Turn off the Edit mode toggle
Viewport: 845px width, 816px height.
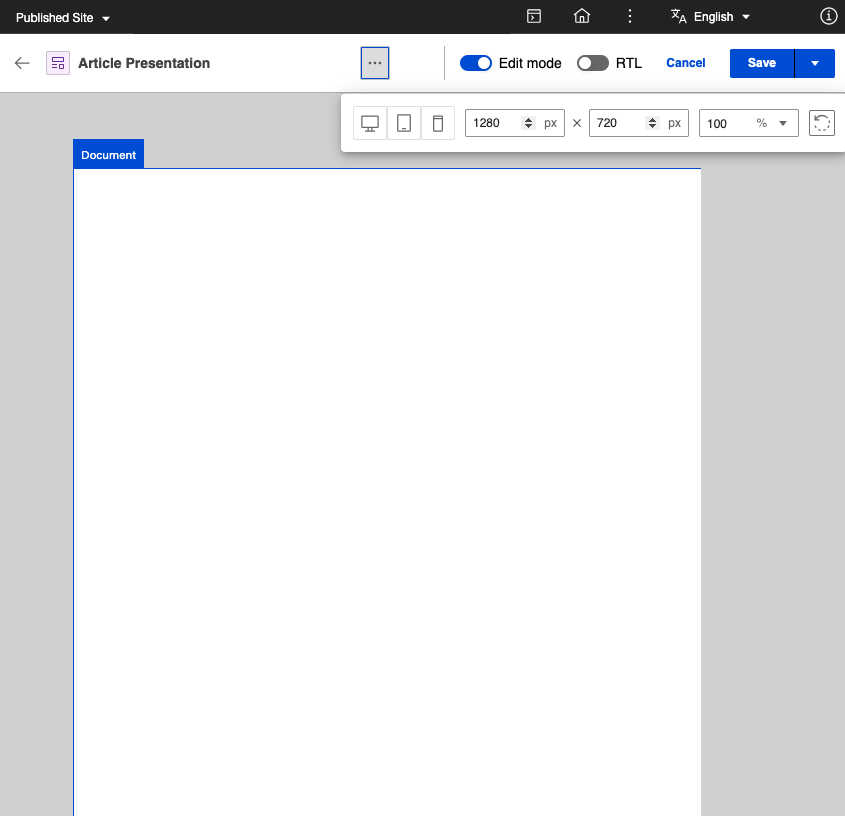click(476, 63)
